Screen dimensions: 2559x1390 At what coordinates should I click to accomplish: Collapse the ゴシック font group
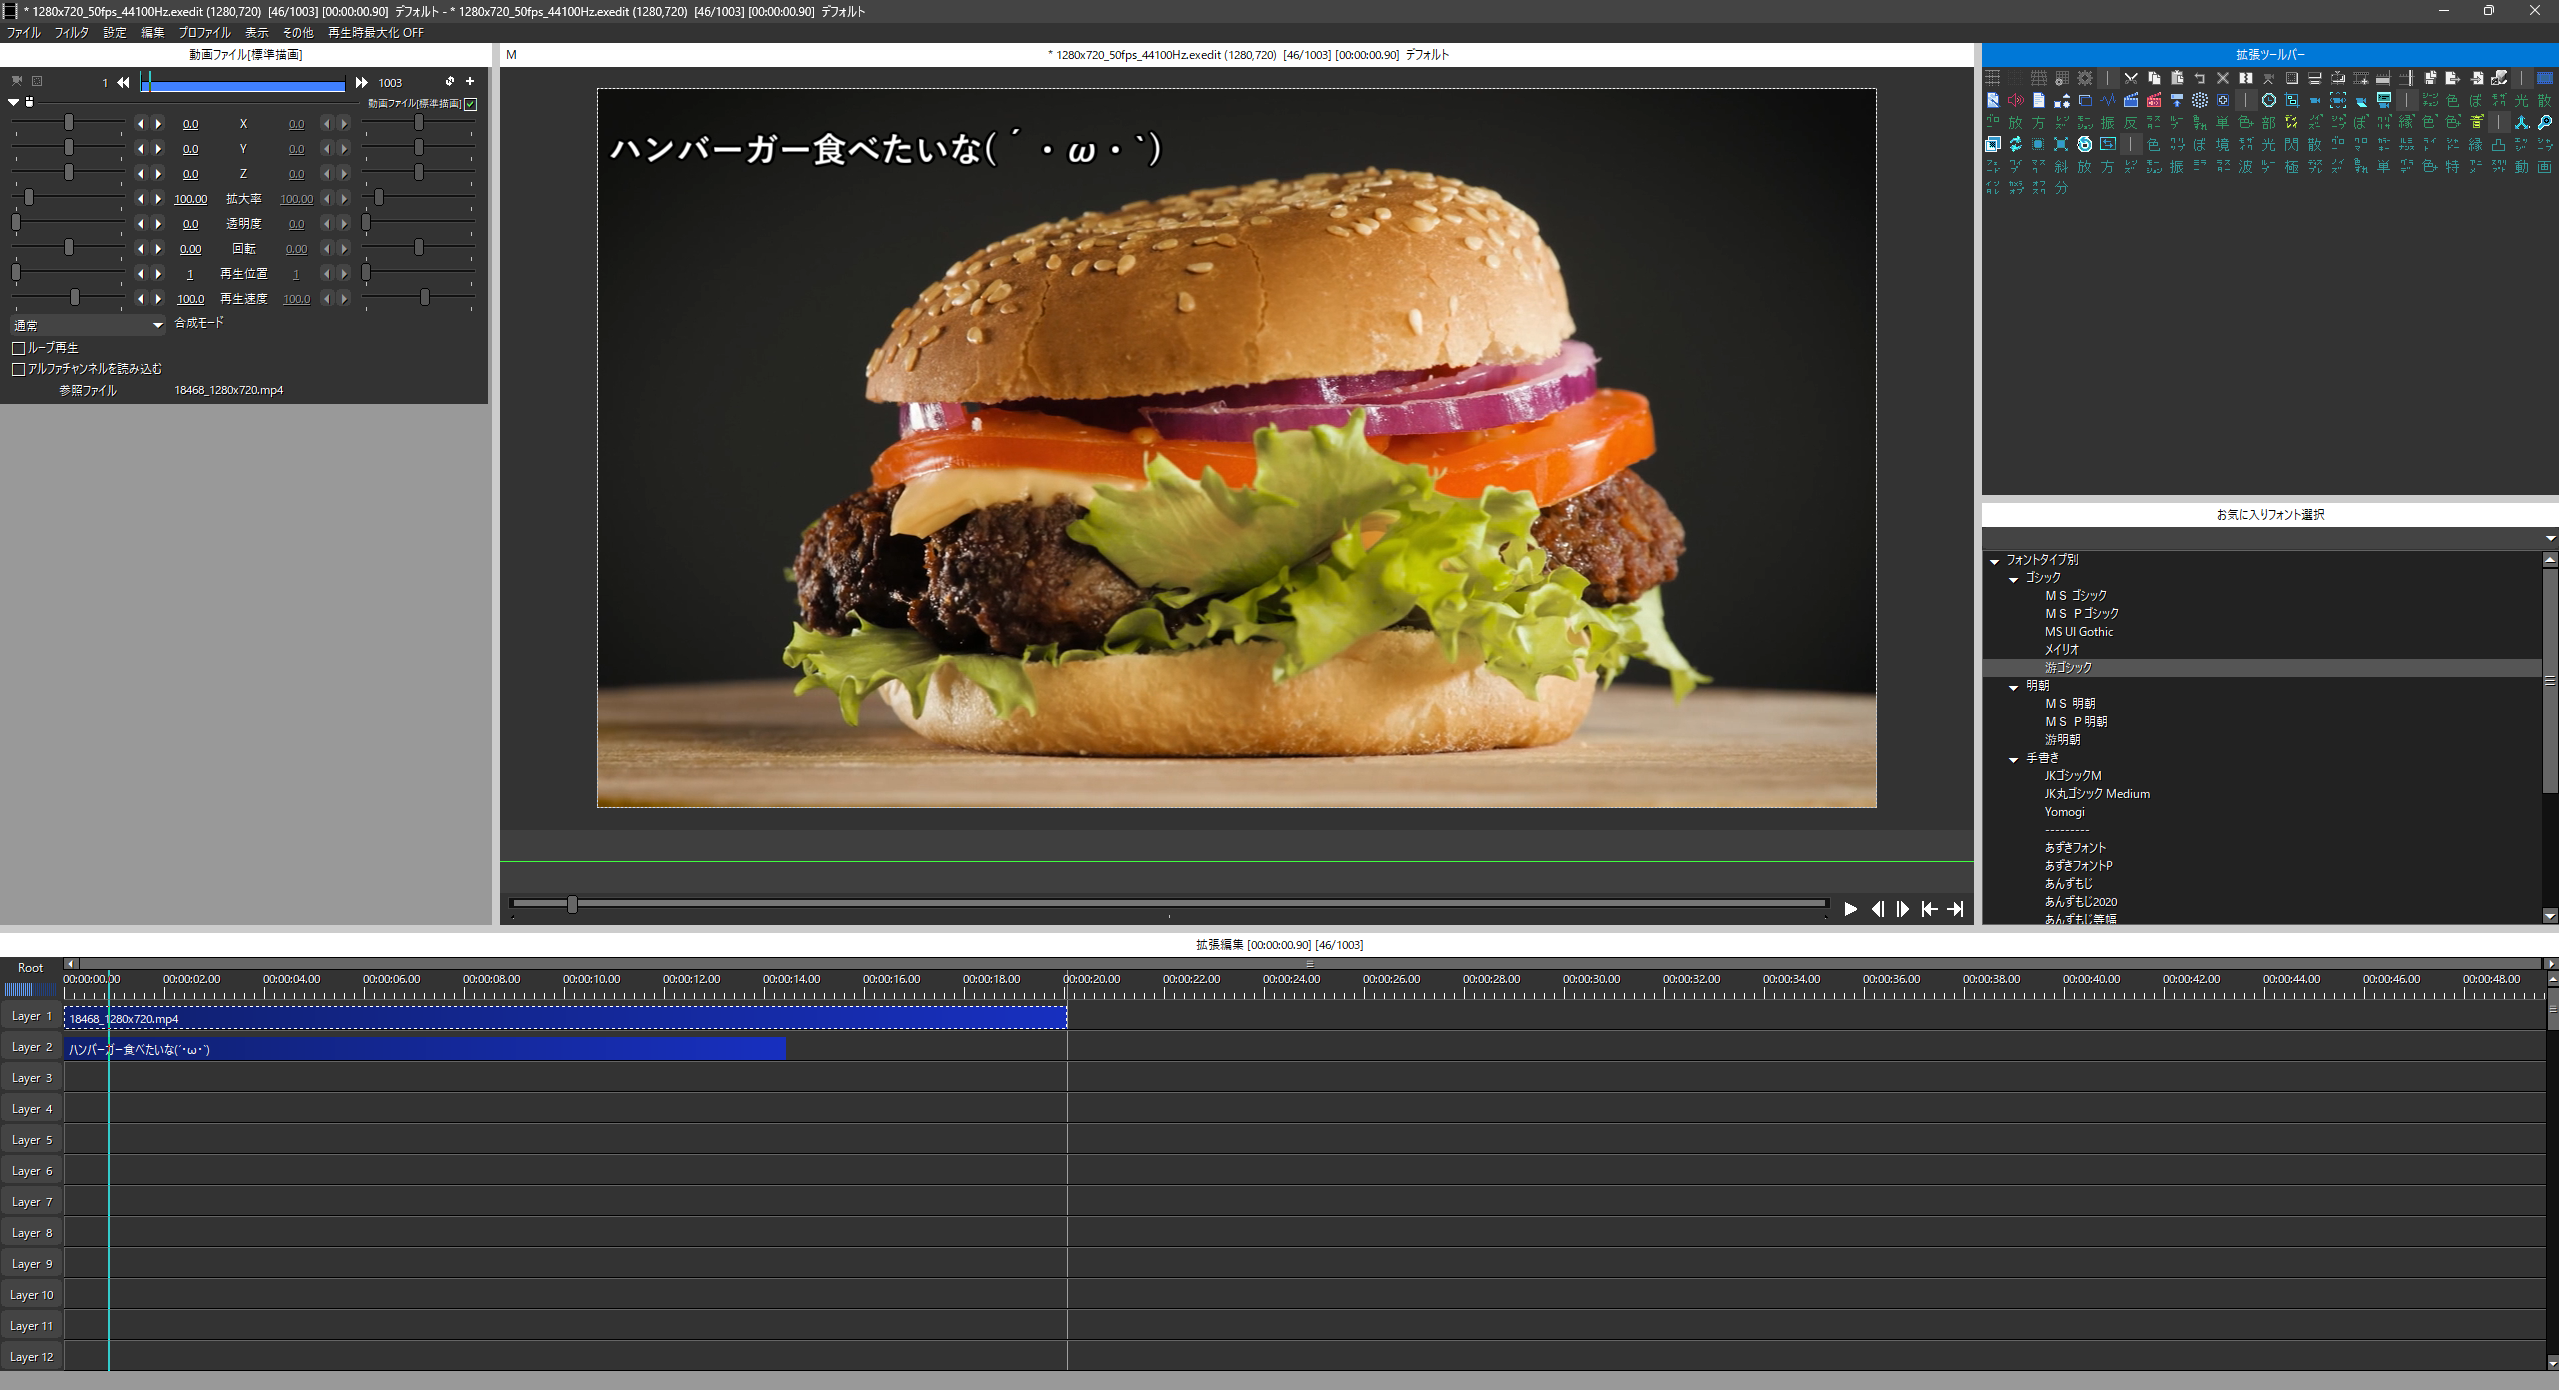2014,579
